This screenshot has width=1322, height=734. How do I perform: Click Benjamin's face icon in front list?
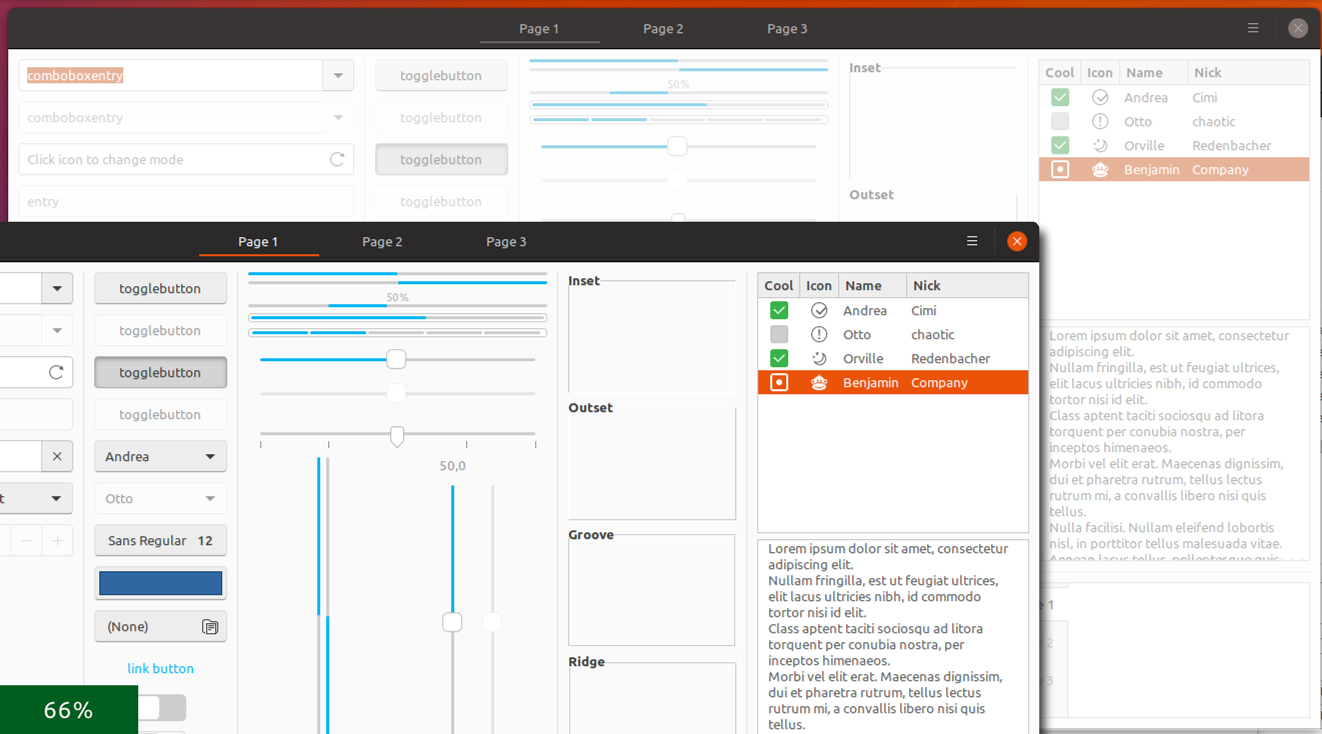pyautogui.click(x=819, y=382)
